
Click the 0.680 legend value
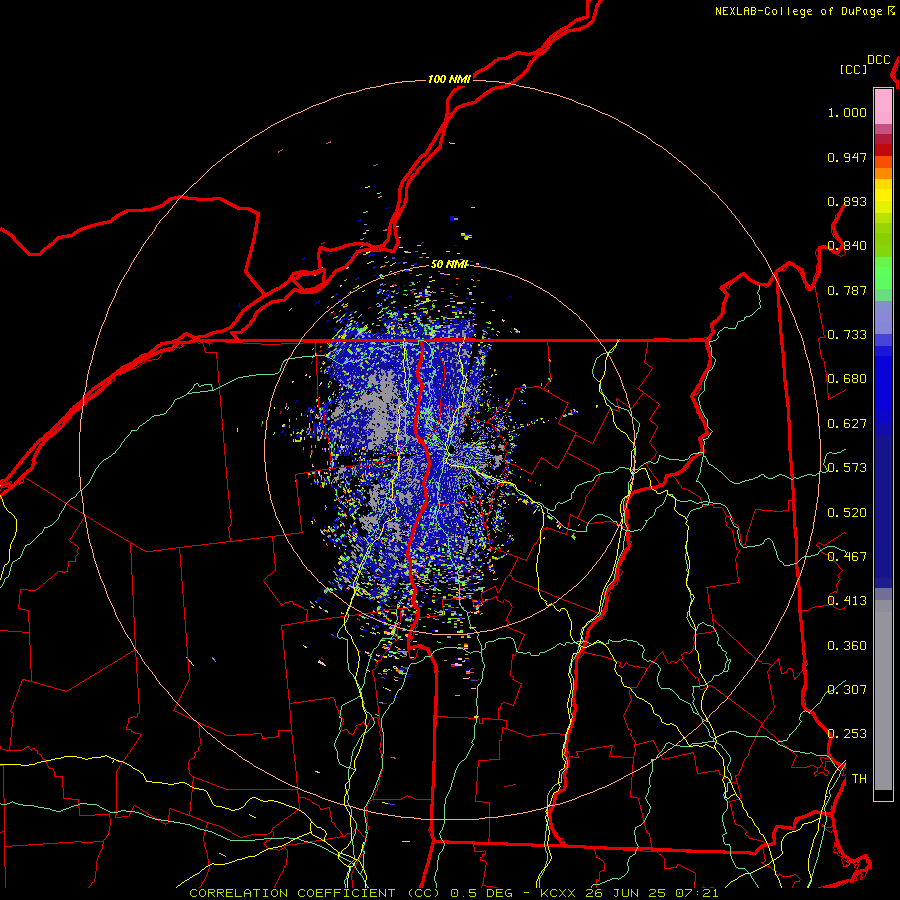(x=847, y=379)
